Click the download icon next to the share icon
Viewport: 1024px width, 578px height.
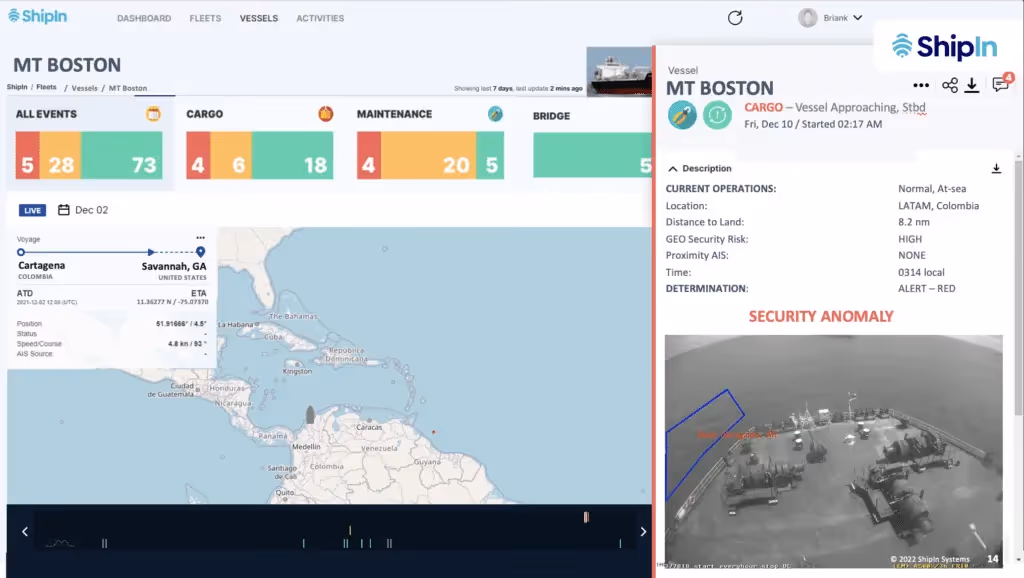coord(970,85)
